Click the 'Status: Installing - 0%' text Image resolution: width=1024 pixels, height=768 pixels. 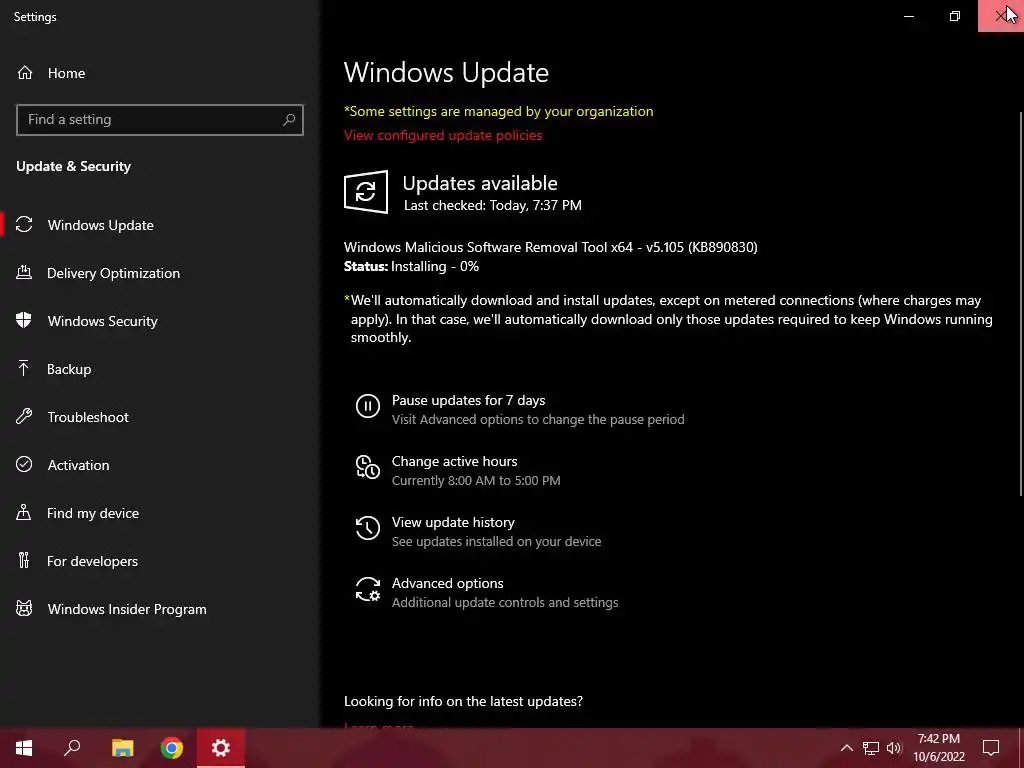point(411,266)
